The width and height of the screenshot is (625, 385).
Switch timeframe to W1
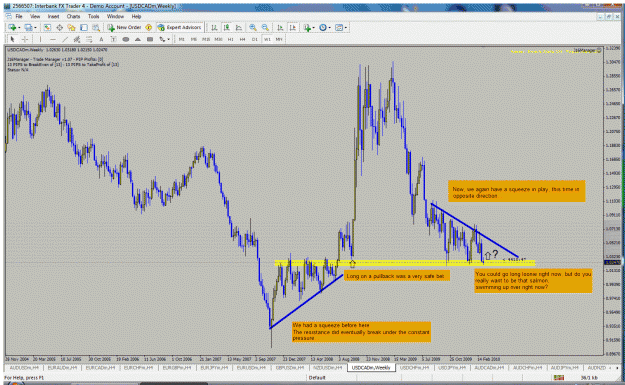click(x=267, y=39)
